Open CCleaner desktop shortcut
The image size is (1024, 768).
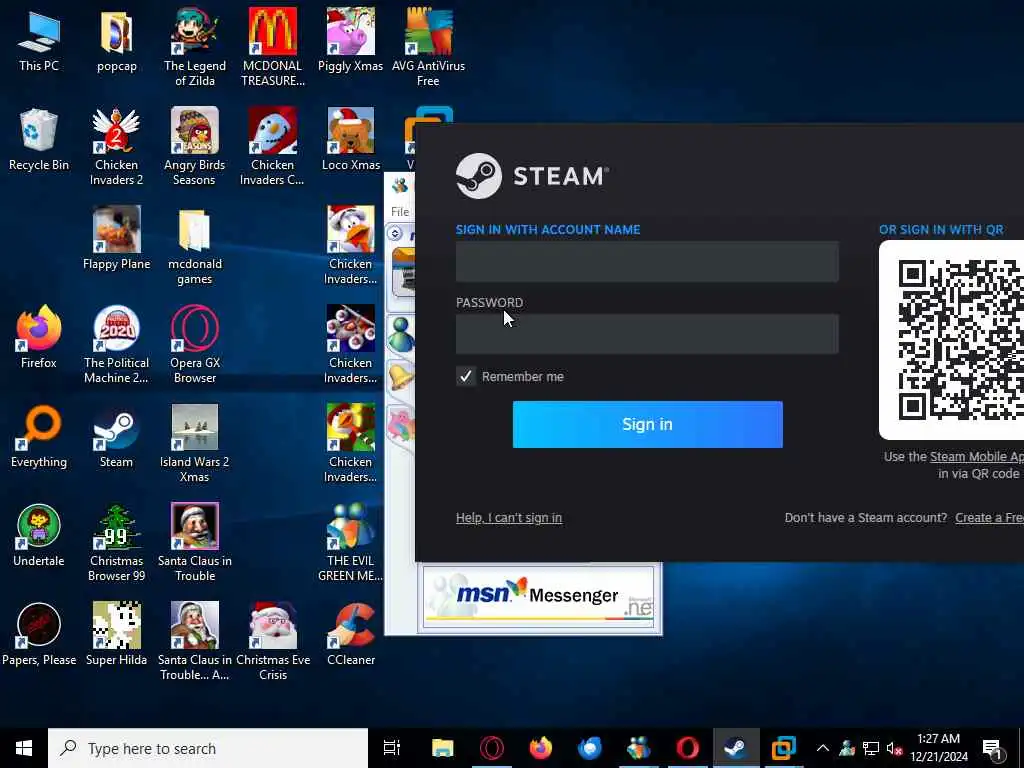click(351, 635)
